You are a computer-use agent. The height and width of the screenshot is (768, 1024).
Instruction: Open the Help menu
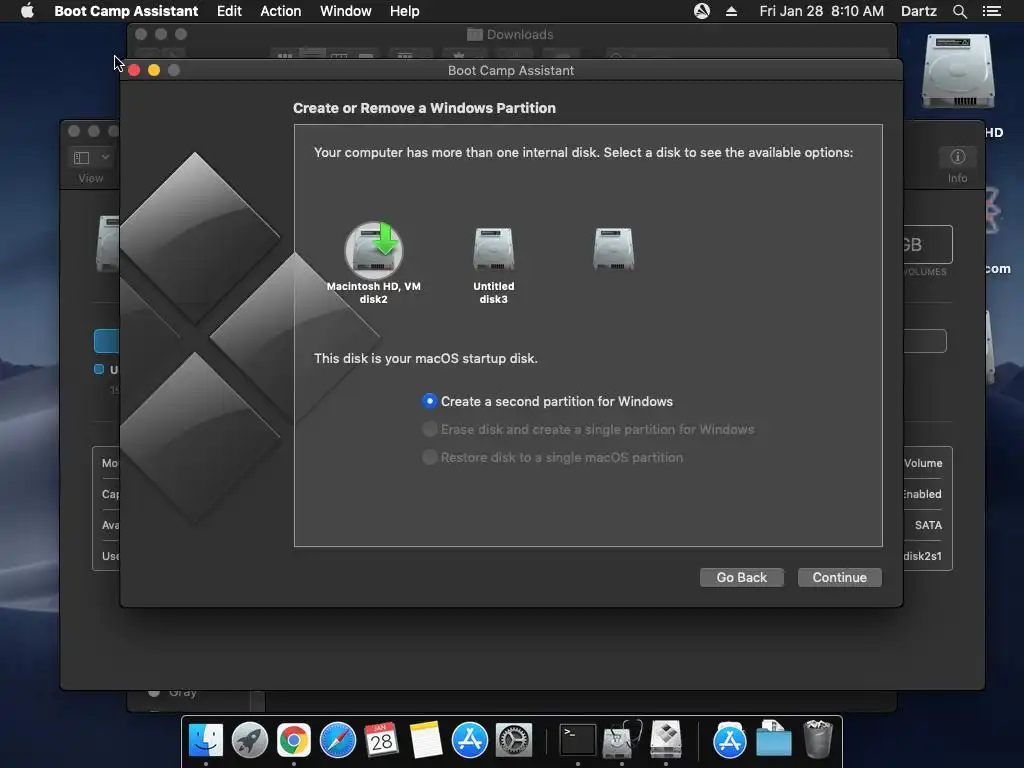click(404, 11)
